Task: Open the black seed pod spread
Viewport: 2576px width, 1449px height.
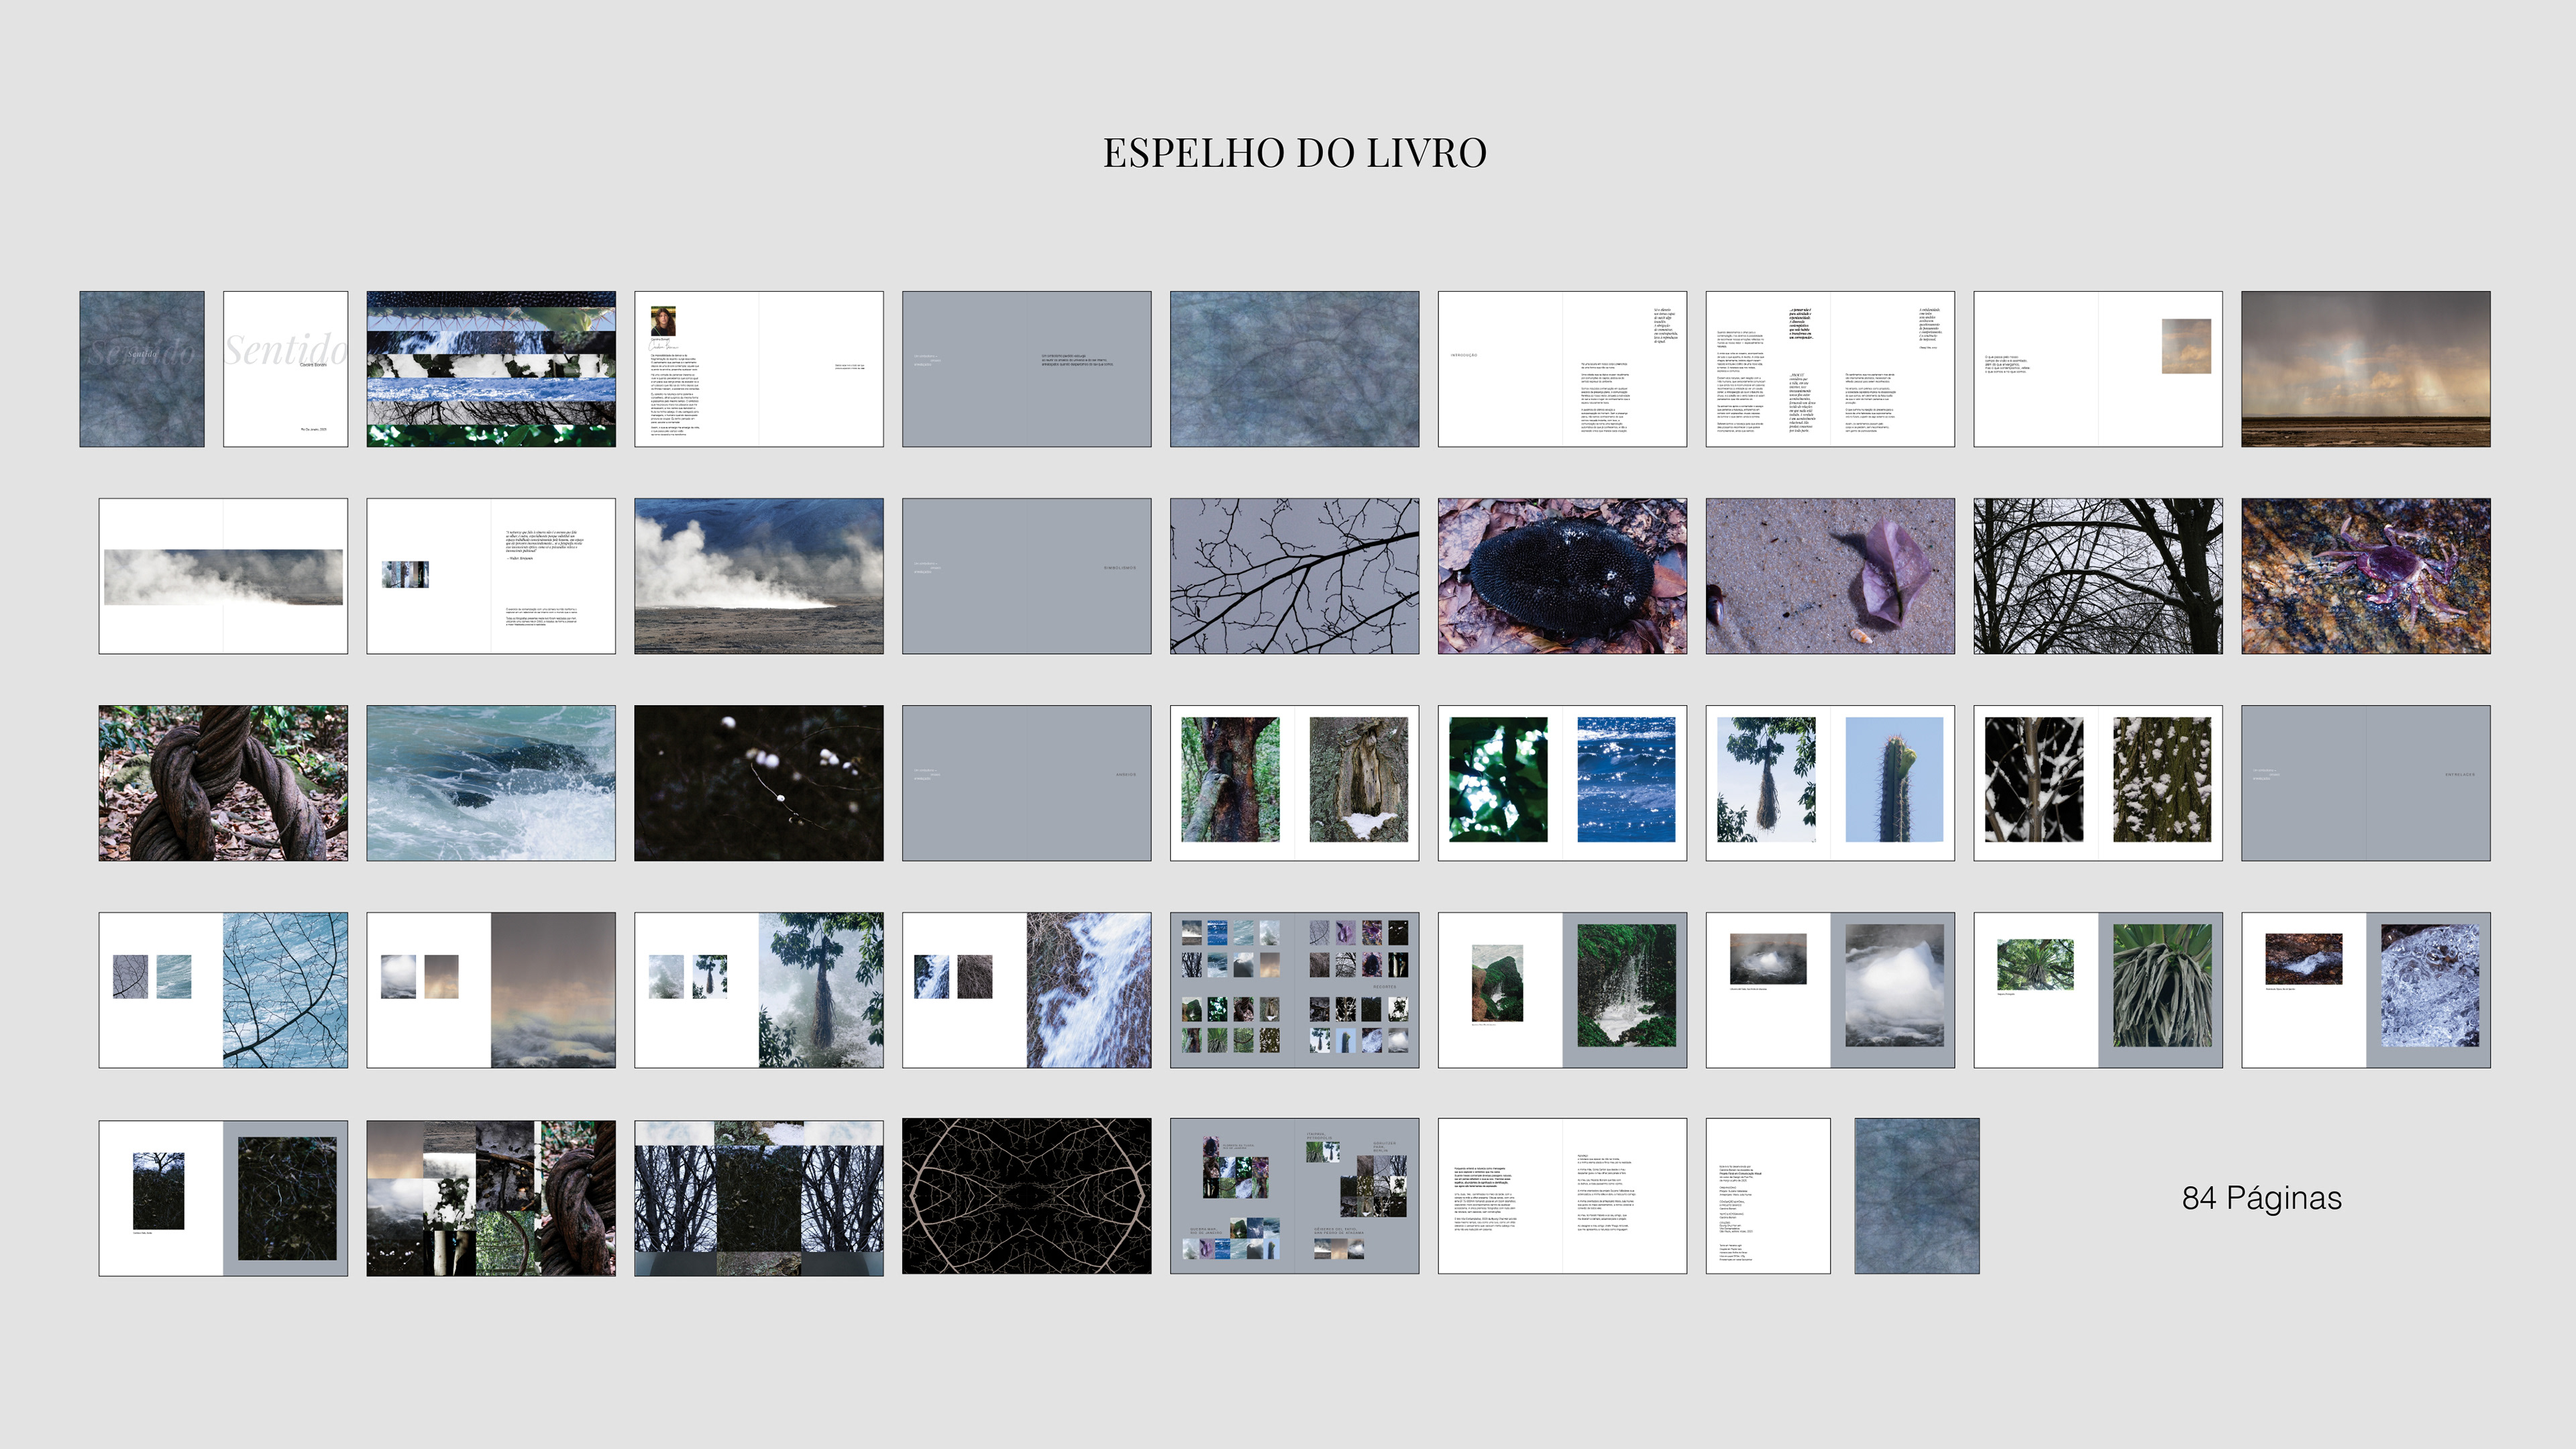Action: (1562, 576)
